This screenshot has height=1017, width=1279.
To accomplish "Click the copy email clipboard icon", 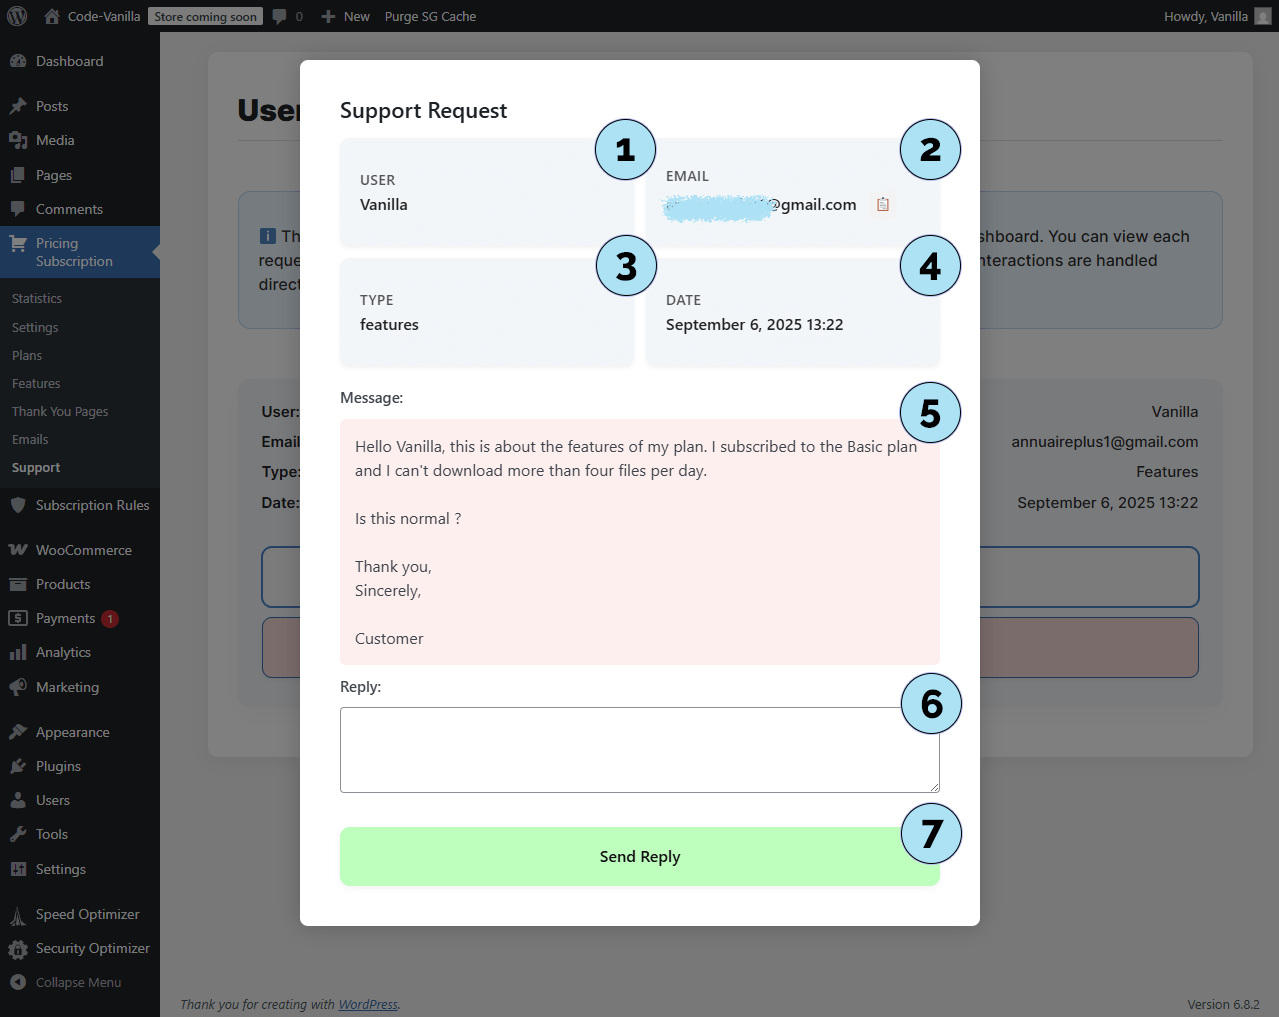I will [883, 205].
